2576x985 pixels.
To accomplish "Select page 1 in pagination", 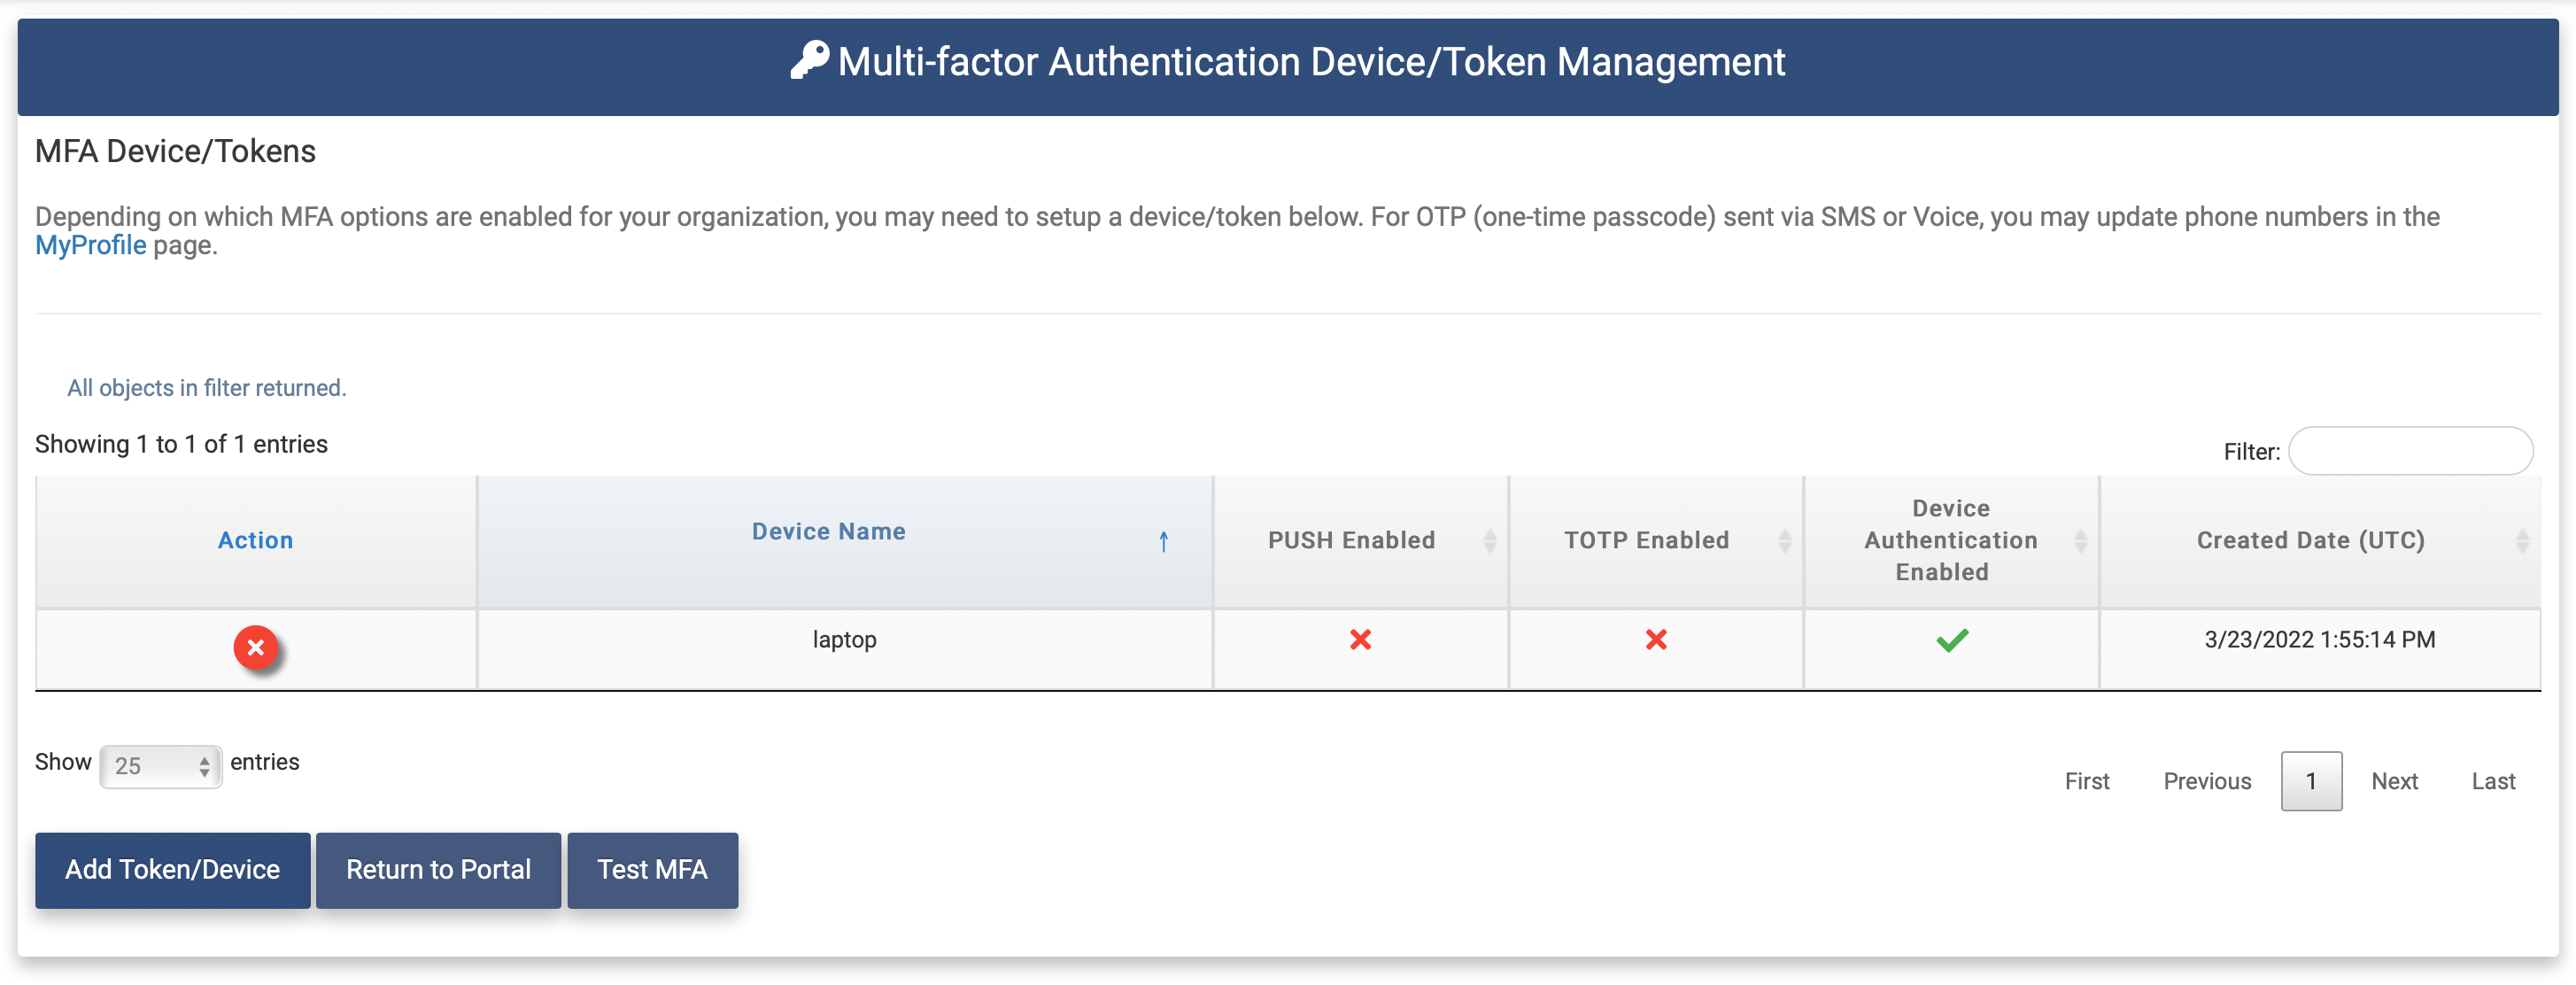I will [x=2310, y=781].
